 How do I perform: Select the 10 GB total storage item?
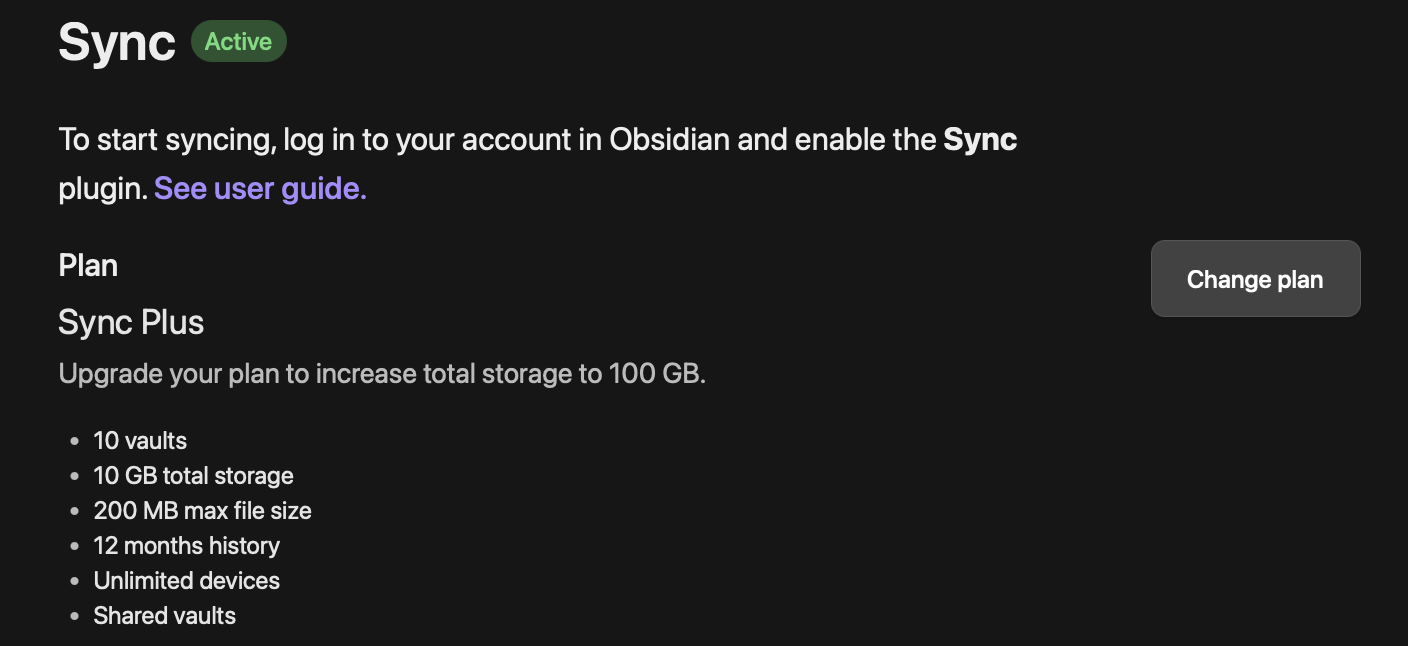coord(193,476)
